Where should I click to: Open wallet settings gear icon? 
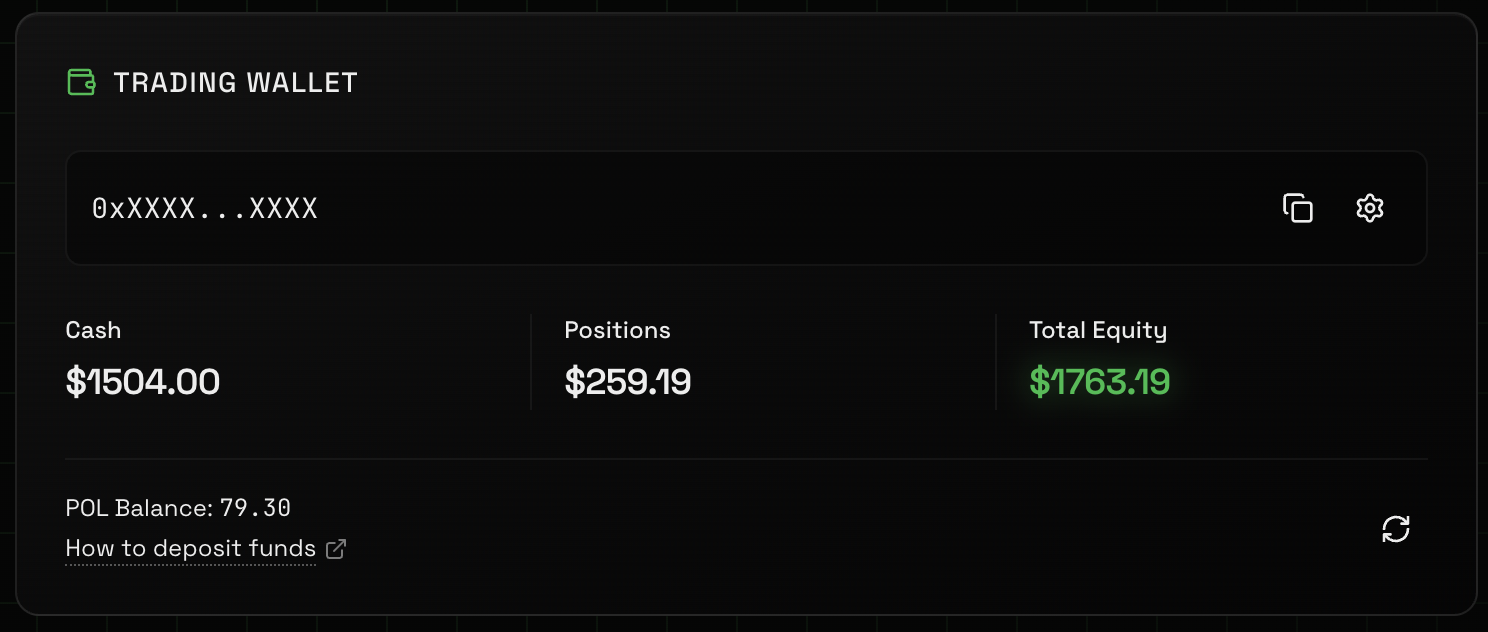(1369, 208)
